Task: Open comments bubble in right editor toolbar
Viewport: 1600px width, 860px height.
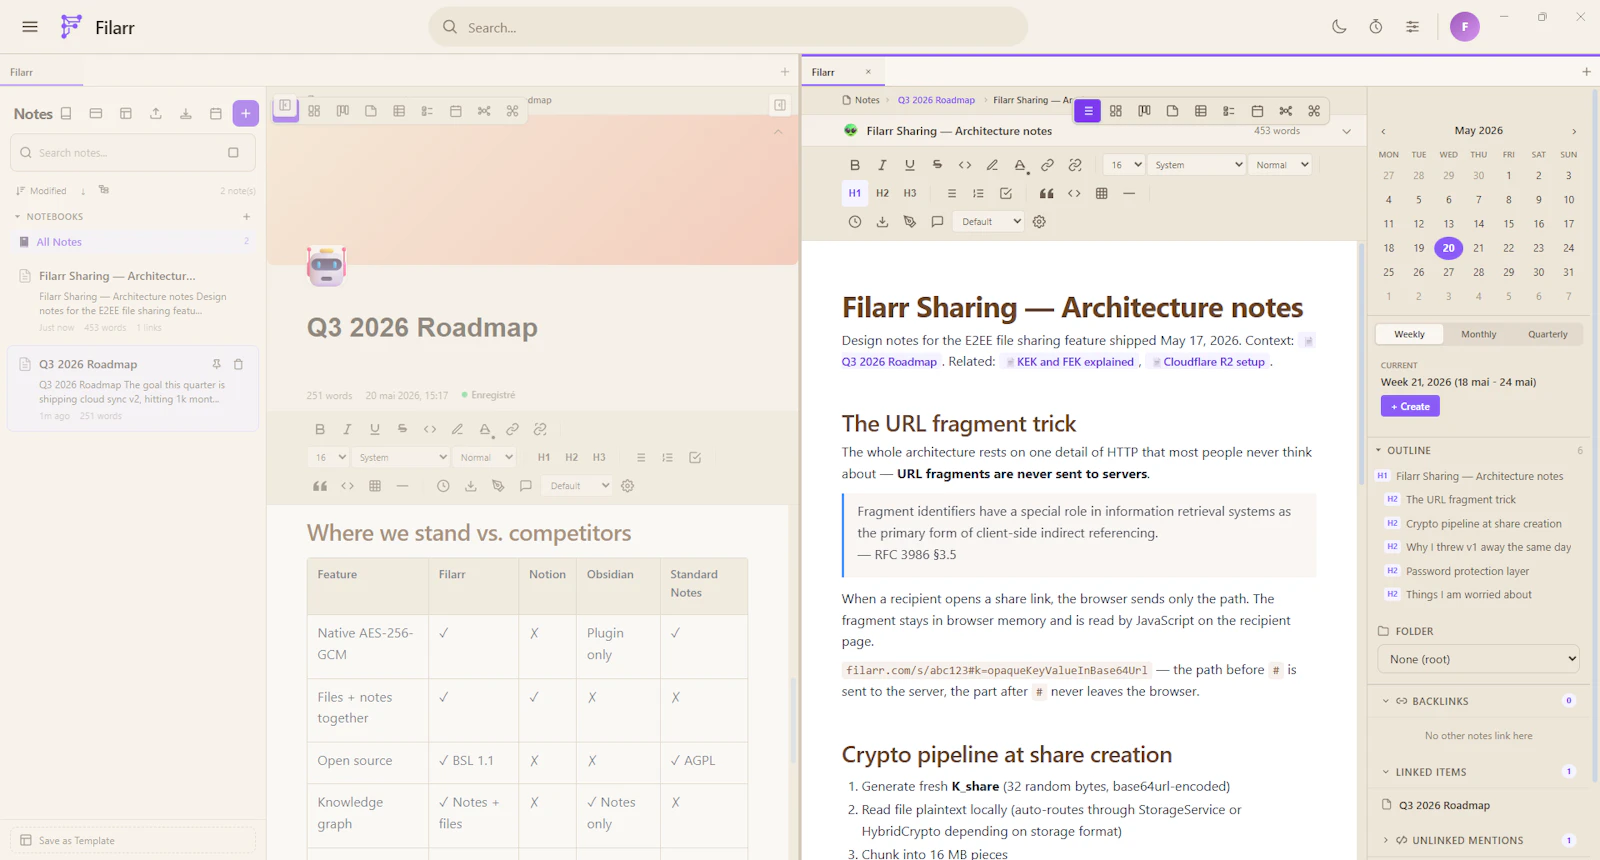Action: pos(937,222)
